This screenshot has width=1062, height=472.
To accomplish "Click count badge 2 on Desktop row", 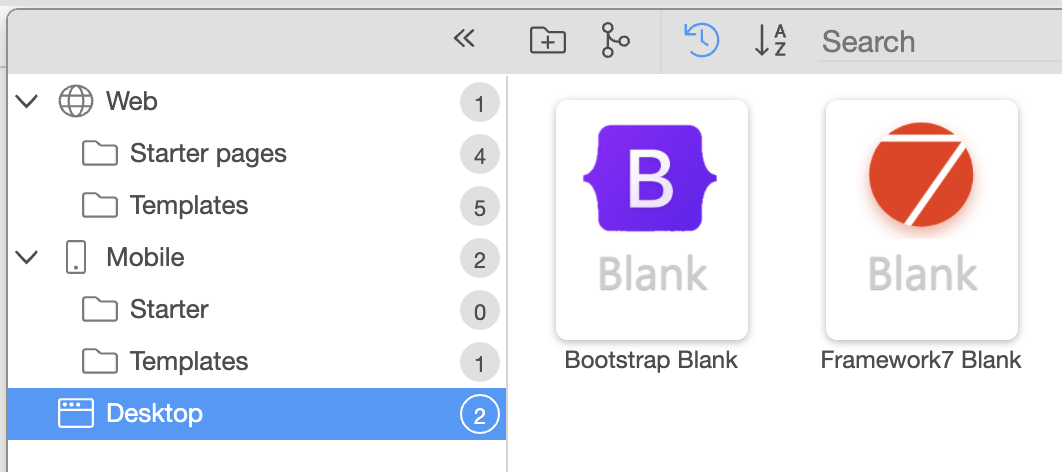I will point(480,415).
